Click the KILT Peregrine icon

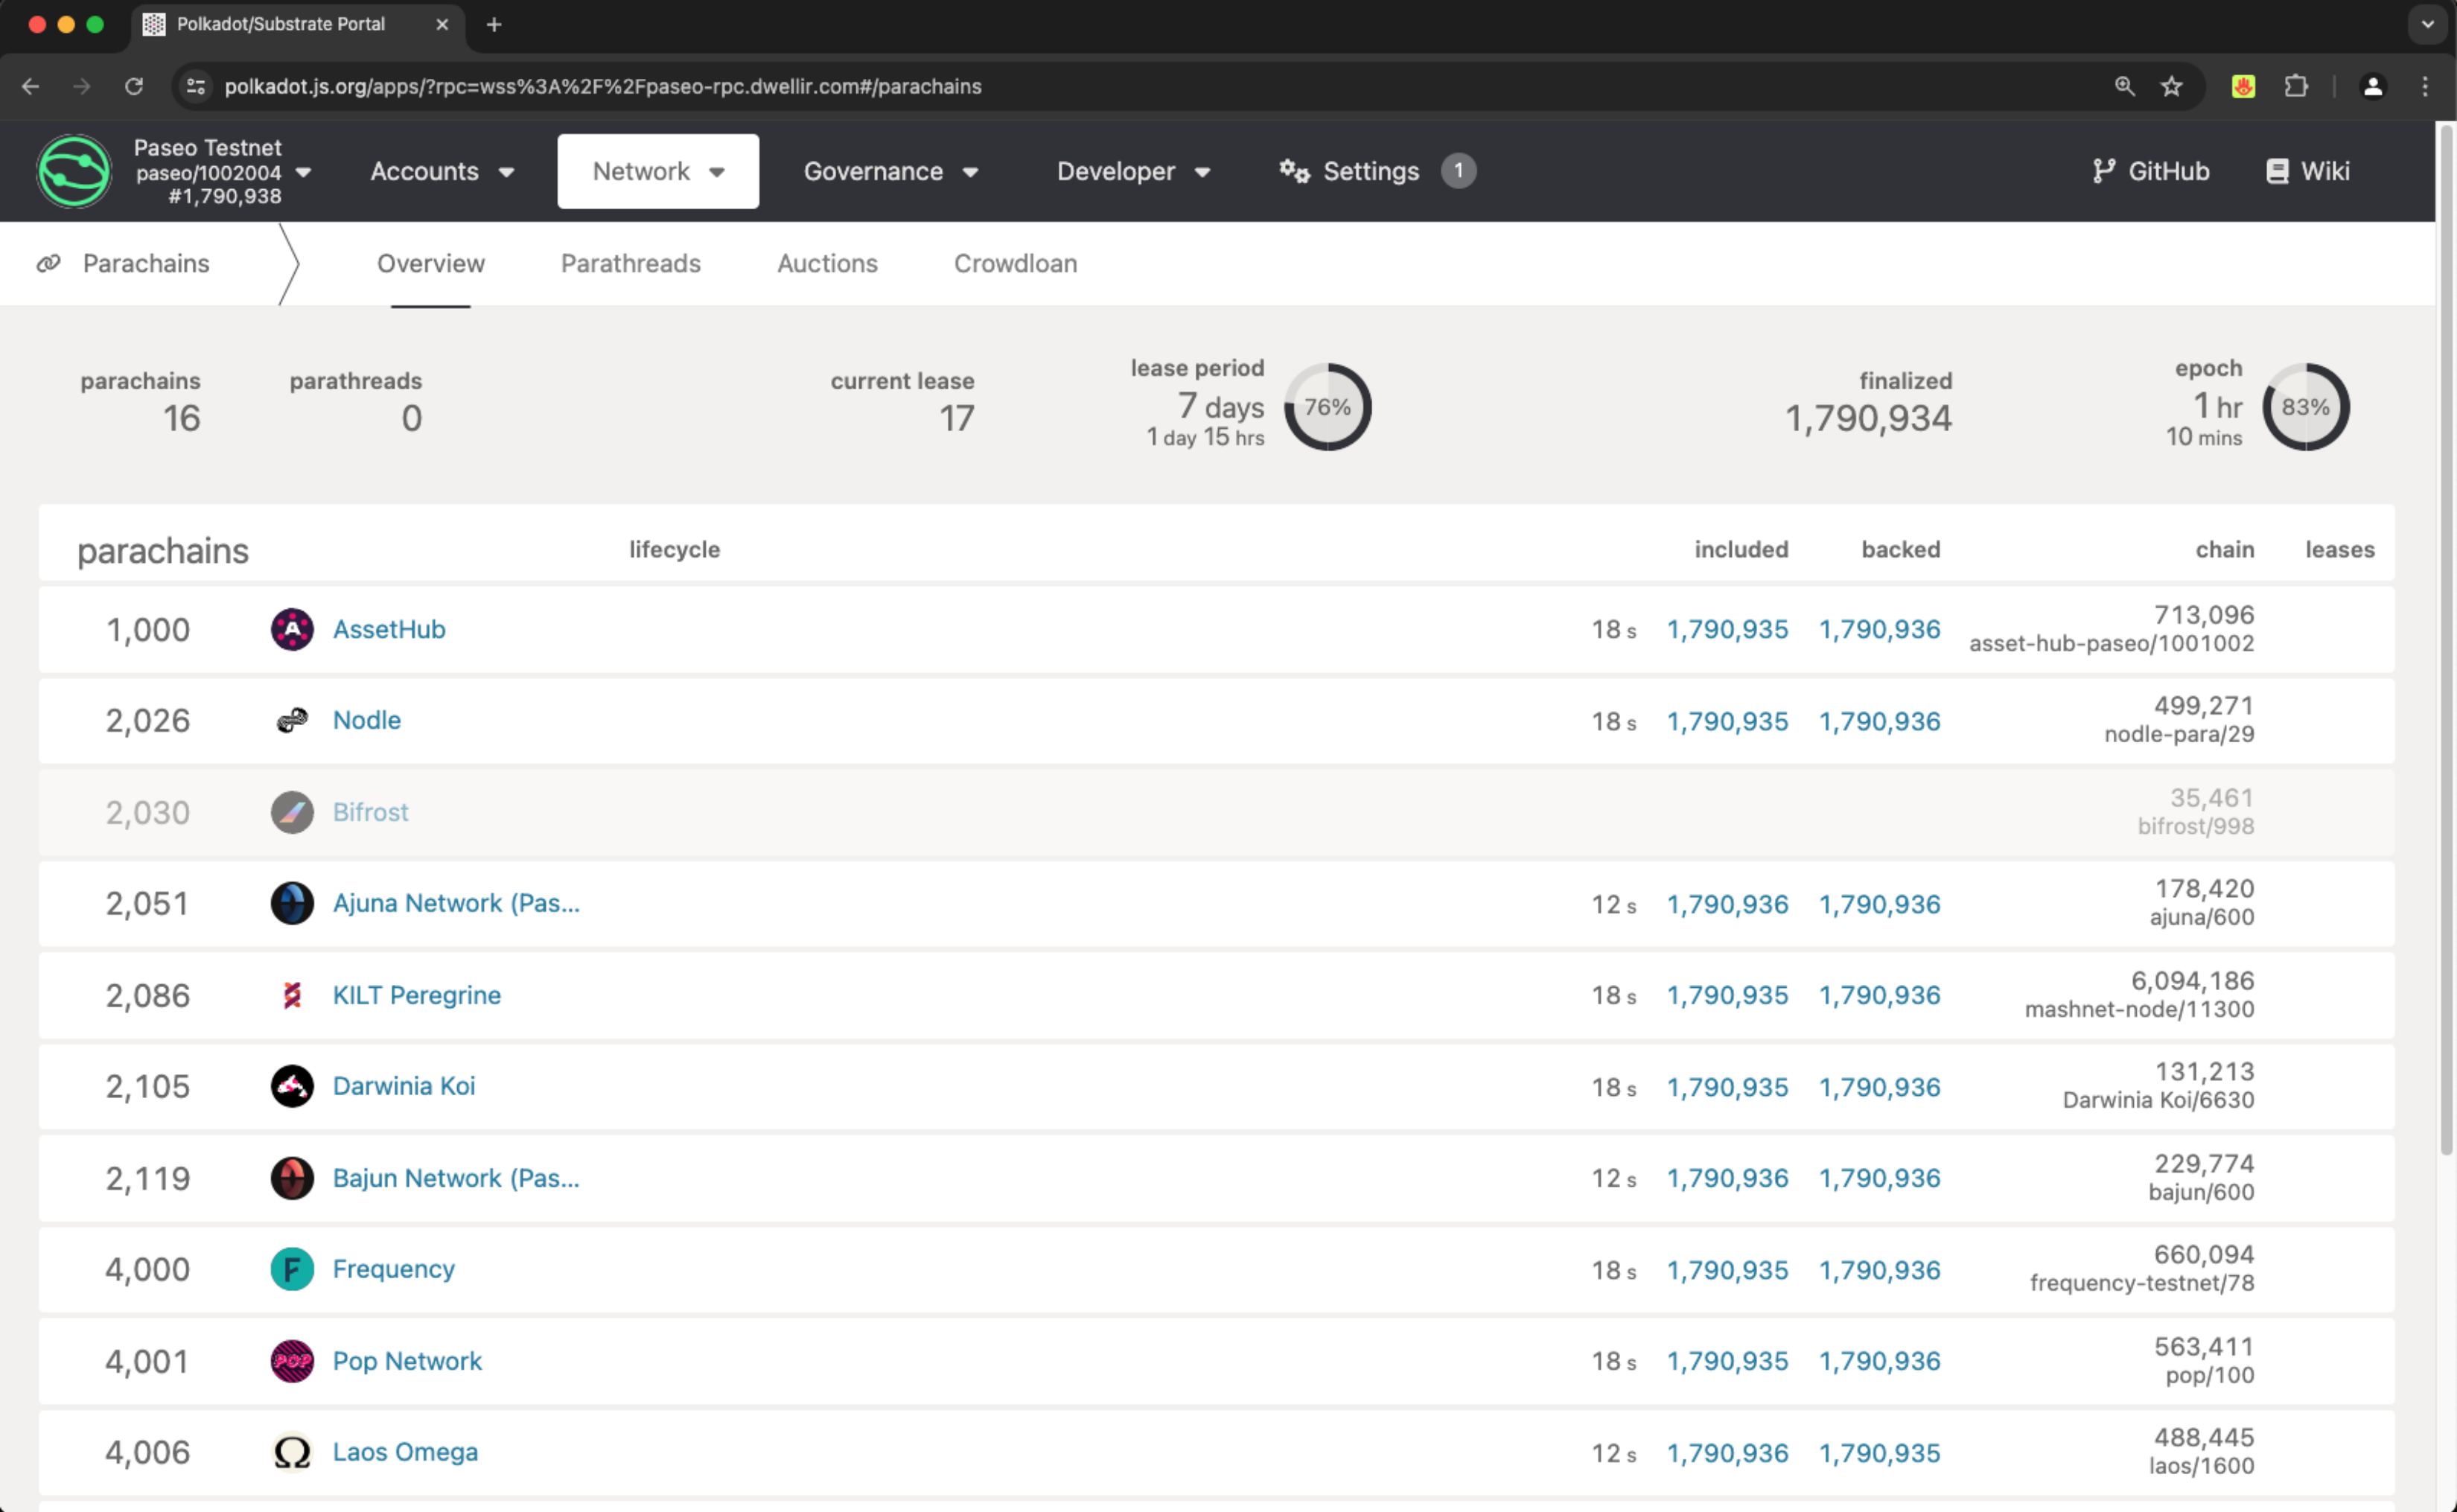coord(292,995)
